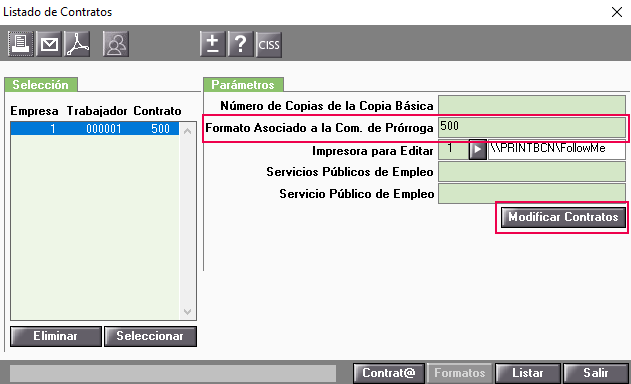This screenshot has height=384, width=631.
Task: Click the email envelope icon
Action: pyautogui.click(x=49, y=44)
